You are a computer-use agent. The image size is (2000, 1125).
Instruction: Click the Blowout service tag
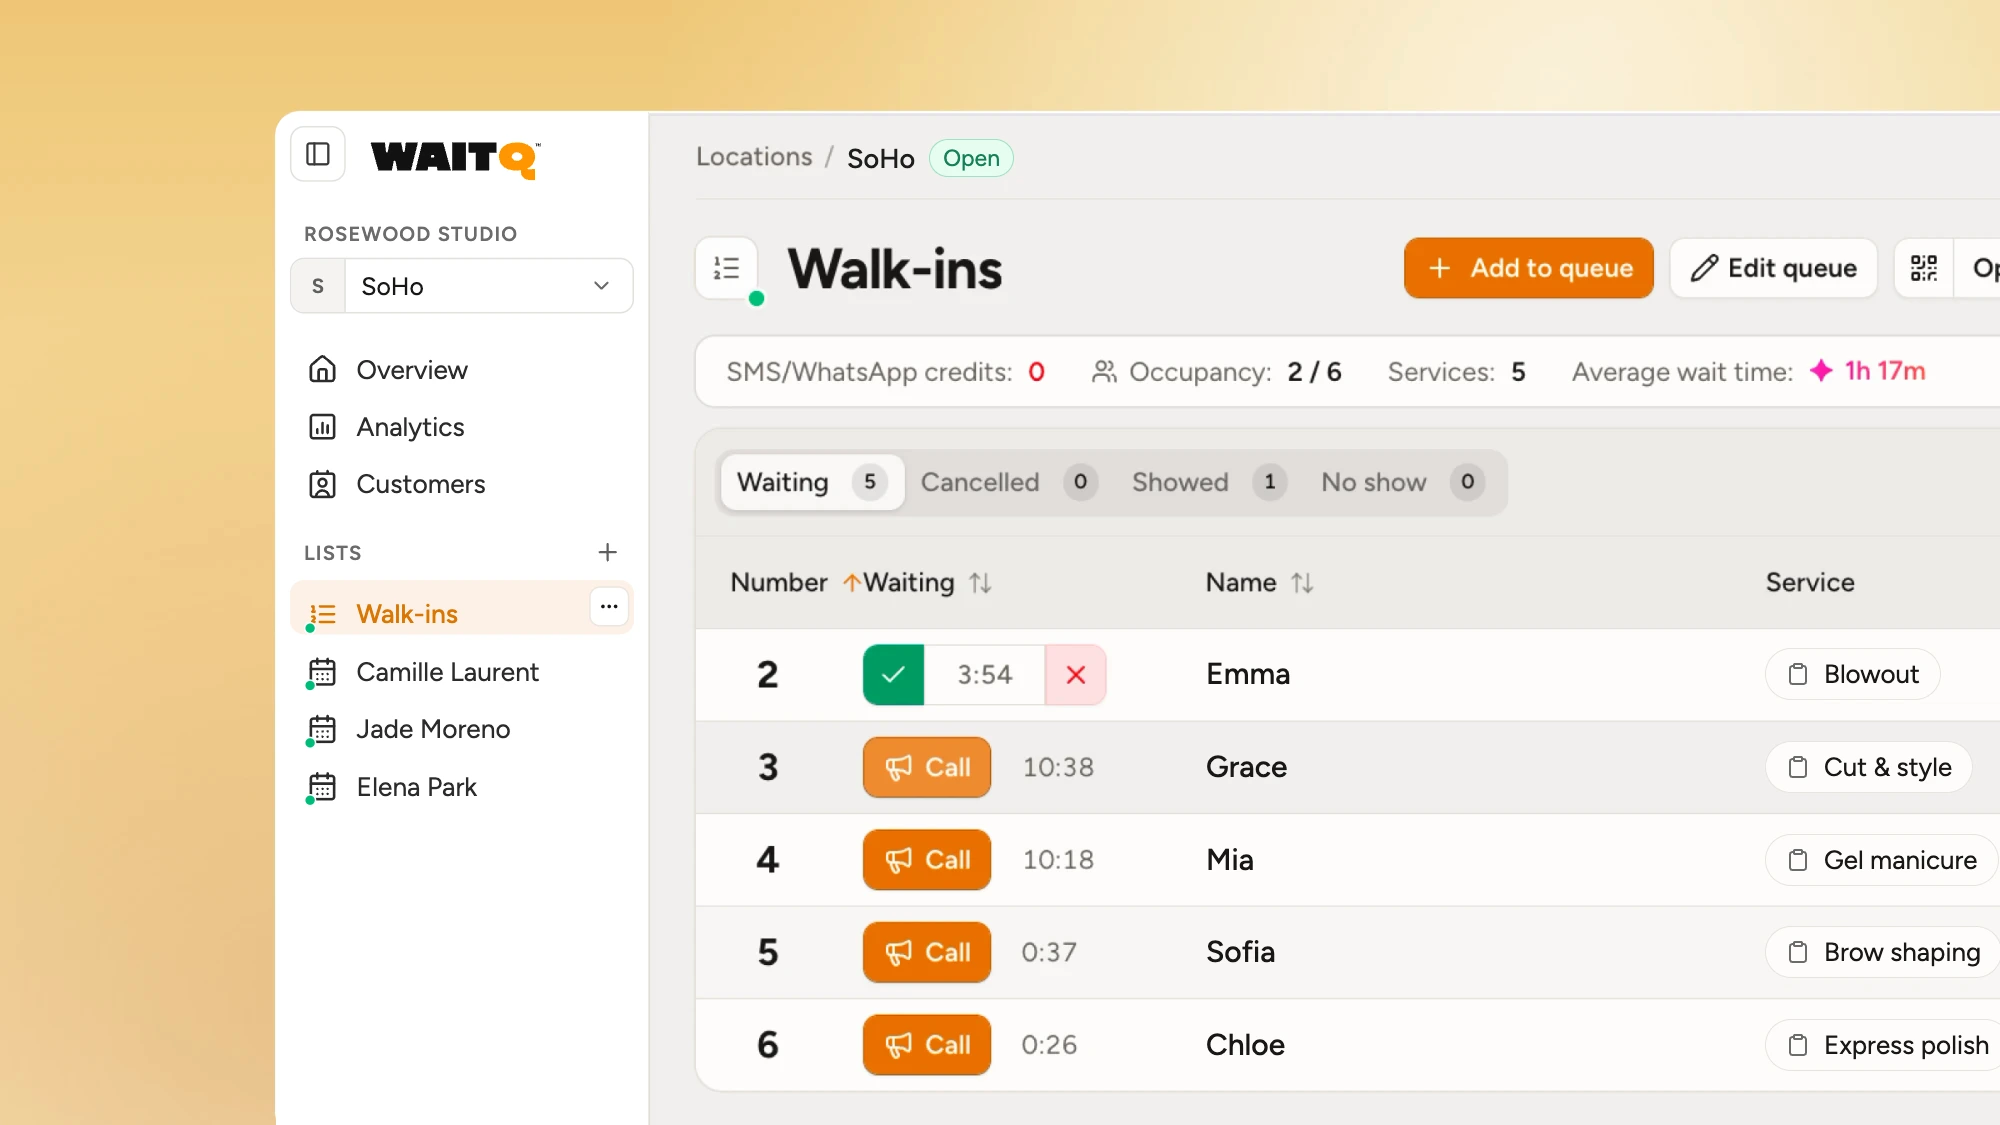[x=1853, y=674]
